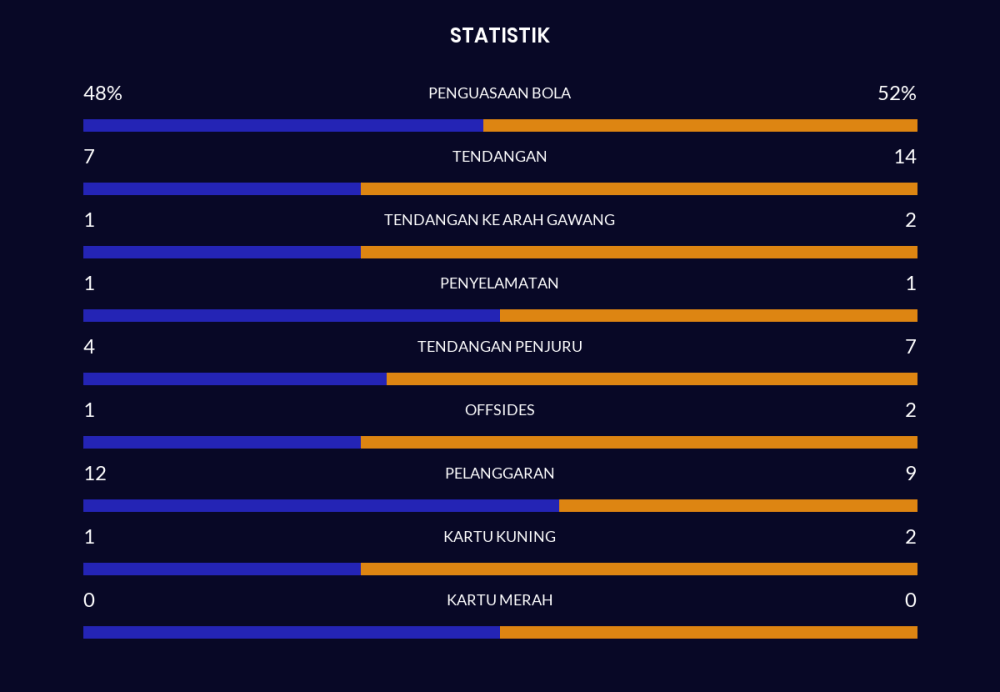Click the value 7 for Tendangan Penjuru

[910, 347]
